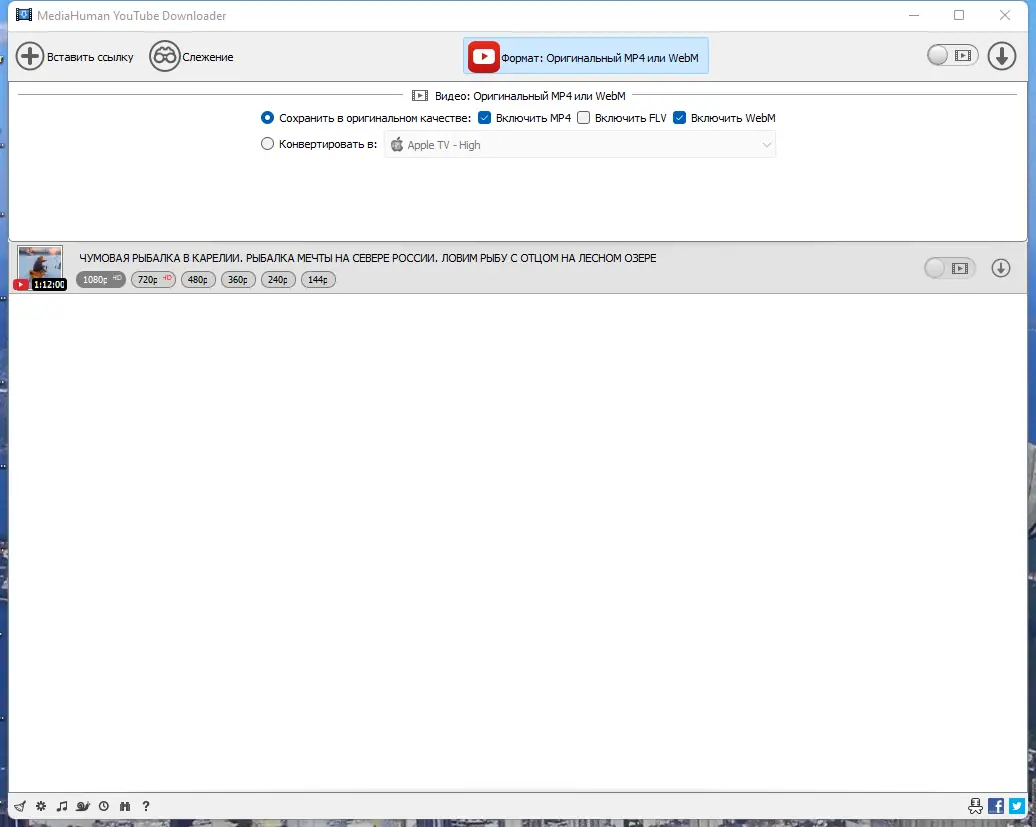
Task: Uncheck Включить WebM checkbox
Action: pos(679,118)
